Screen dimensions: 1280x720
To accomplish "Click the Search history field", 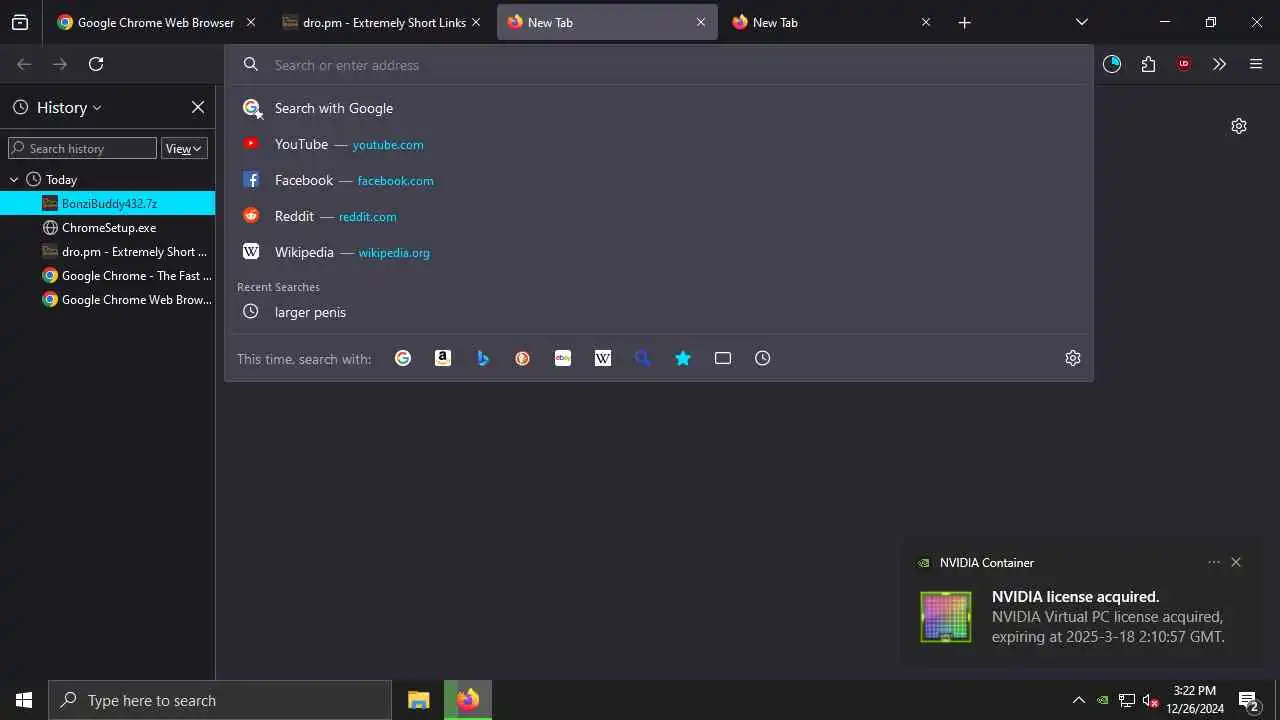I will click(x=82, y=148).
